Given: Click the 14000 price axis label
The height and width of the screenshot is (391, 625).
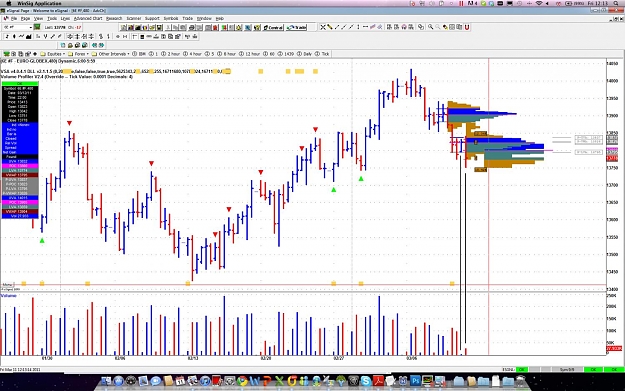Looking at the screenshot, I should pos(612,81).
